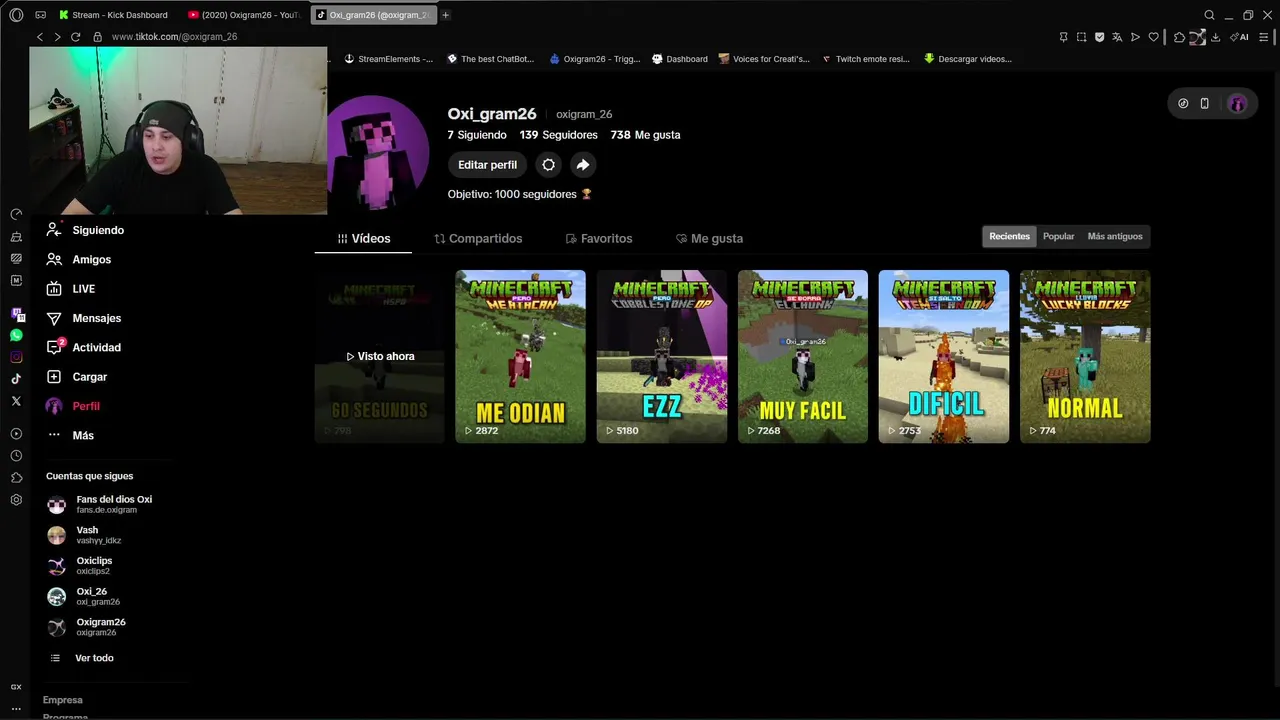
Task: Click the profile settings gear button
Action: 548,165
